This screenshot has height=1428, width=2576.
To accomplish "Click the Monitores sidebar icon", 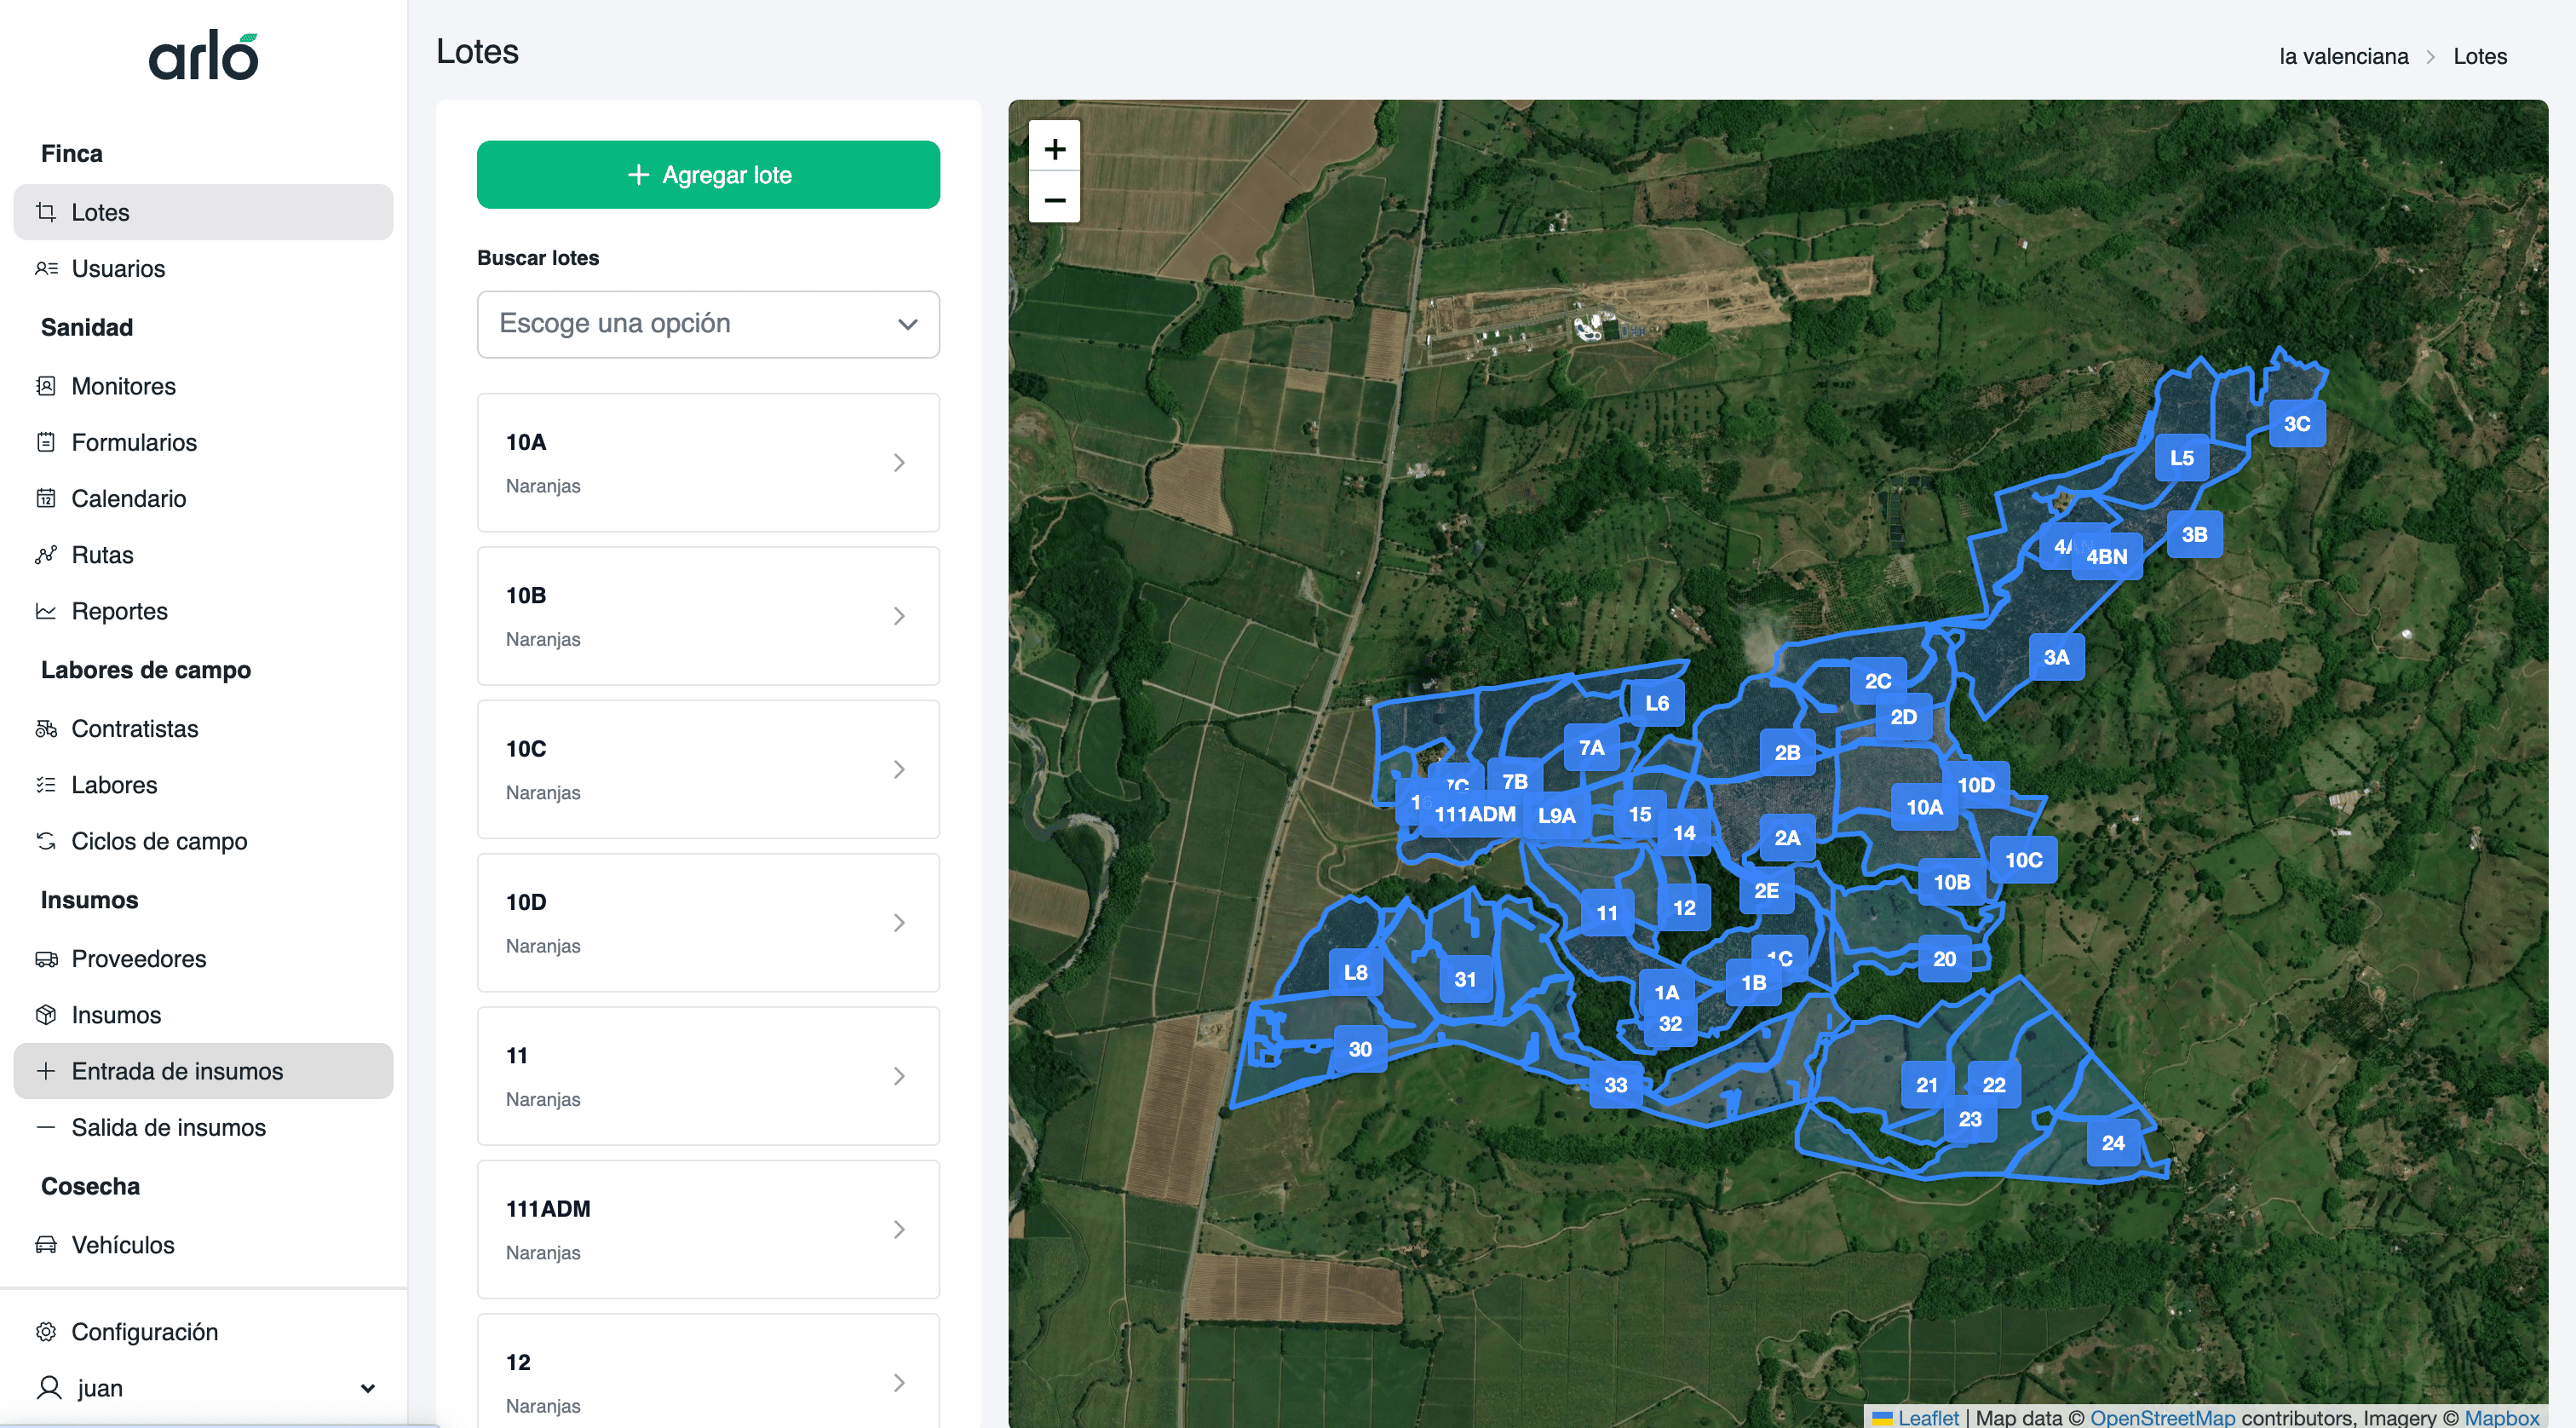I will pos(46,386).
